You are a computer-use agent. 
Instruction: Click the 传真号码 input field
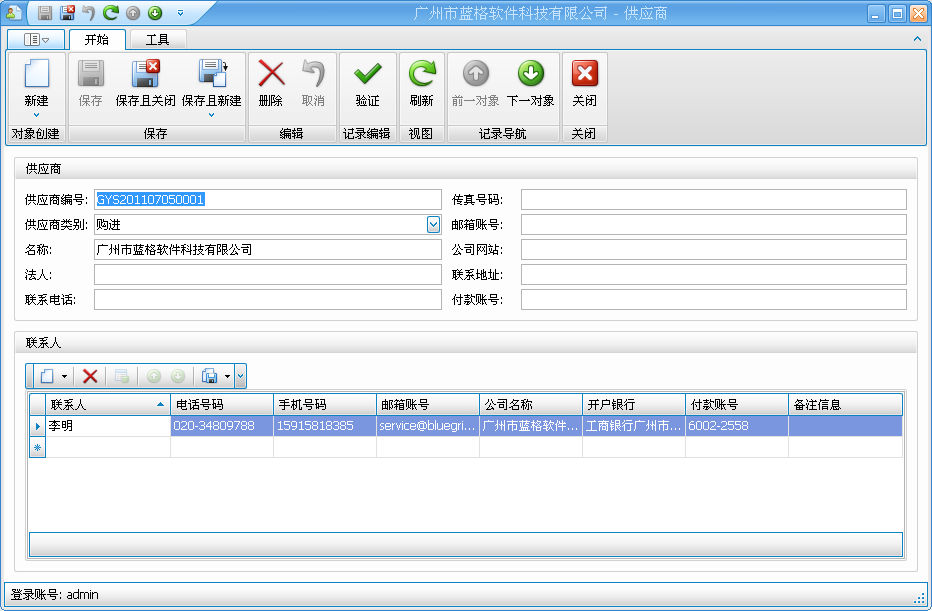(713, 200)
